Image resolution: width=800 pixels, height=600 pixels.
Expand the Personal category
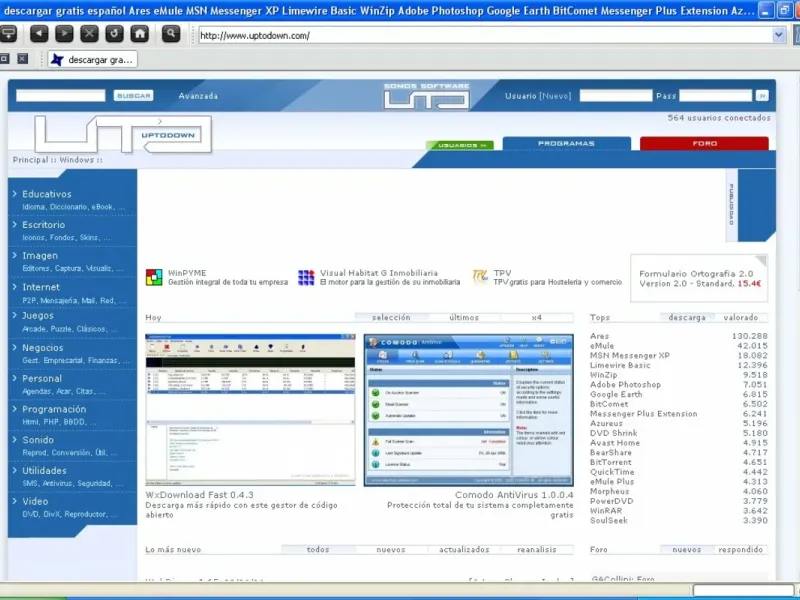click(x=42, y=379)
